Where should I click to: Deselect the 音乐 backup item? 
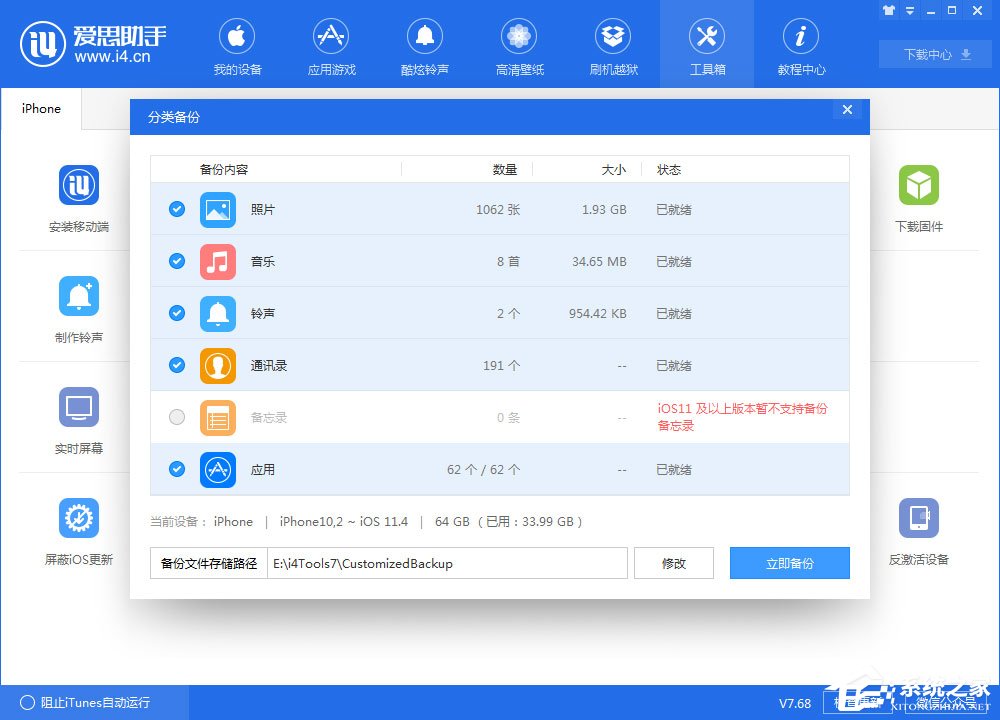click(x=176, y=261)
